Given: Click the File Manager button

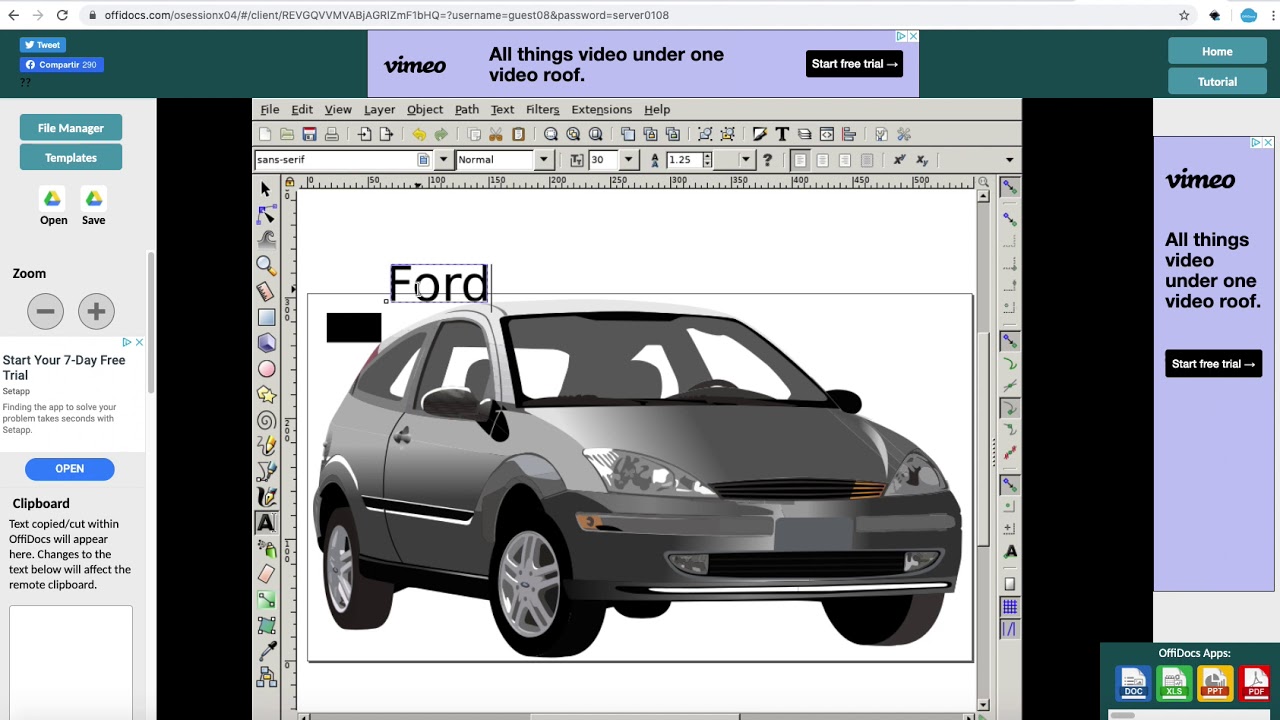Looking at the screenshot, I should (71, 128).
